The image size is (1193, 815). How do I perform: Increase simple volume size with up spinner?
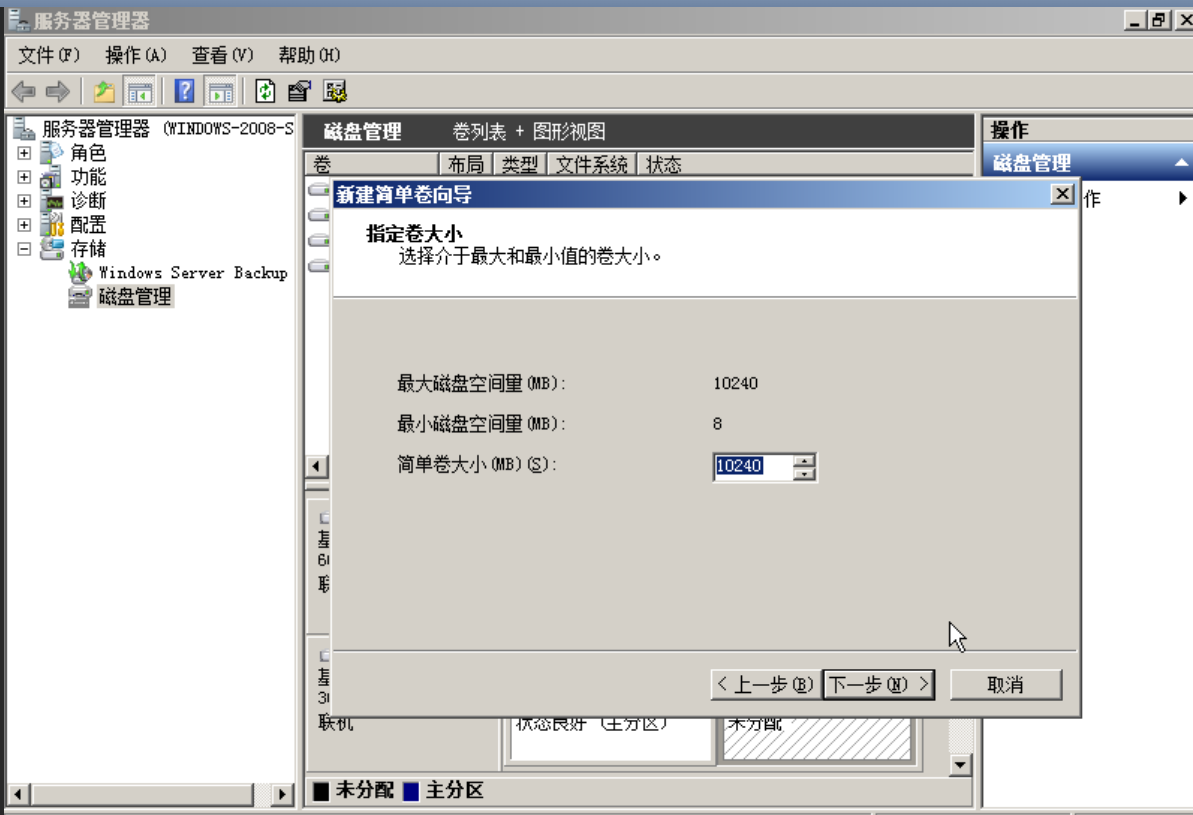(803, 460)
